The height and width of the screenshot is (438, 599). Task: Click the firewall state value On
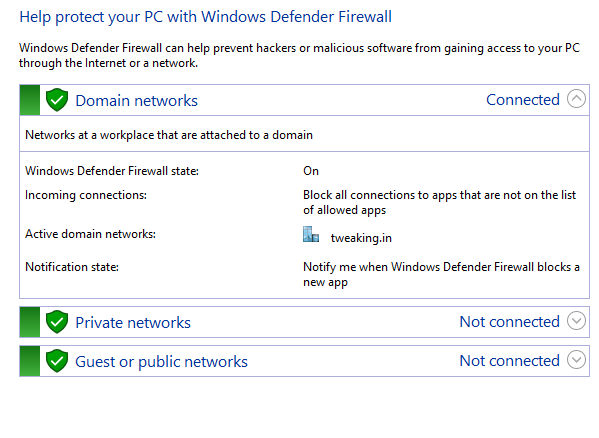(311, 171)
